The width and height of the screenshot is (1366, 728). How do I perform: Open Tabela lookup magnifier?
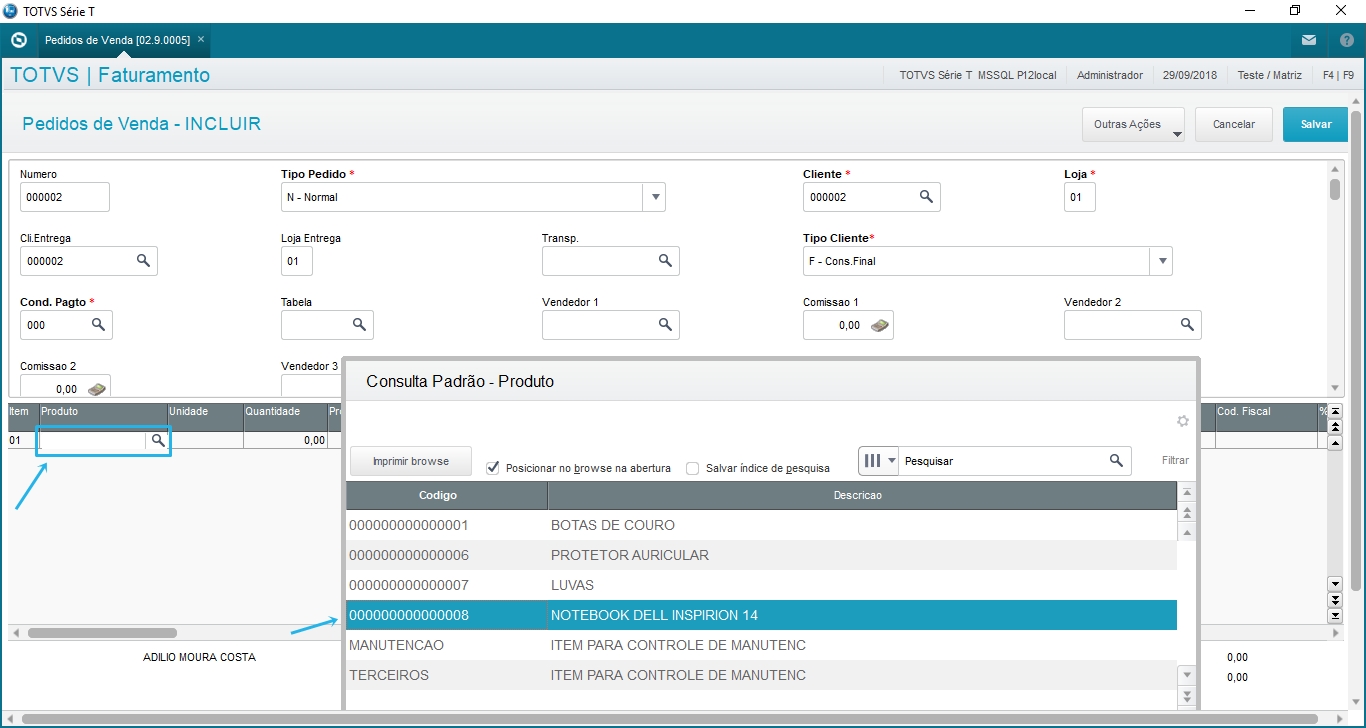(360, 325)
